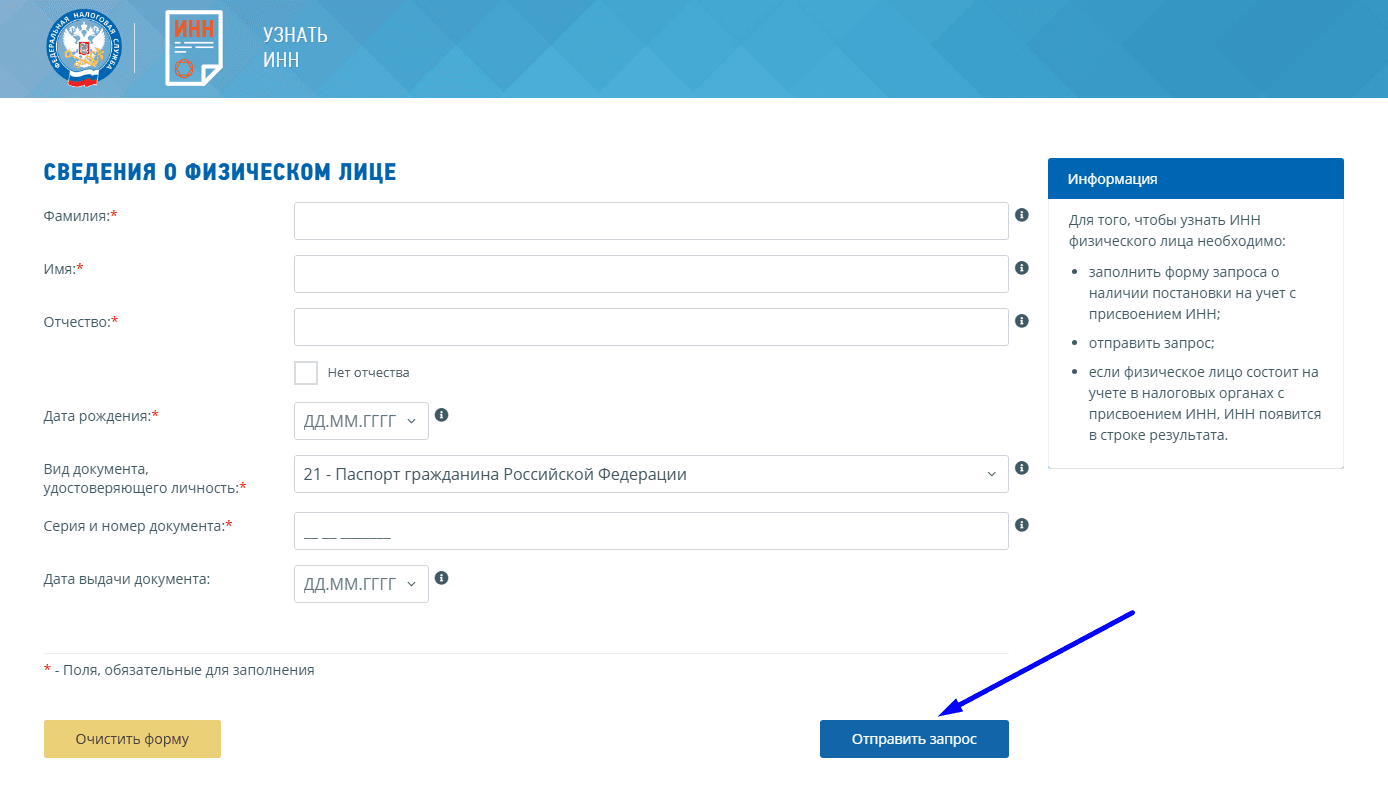Click the Серия и номер документа field
1388x789 pixels.
651,531
